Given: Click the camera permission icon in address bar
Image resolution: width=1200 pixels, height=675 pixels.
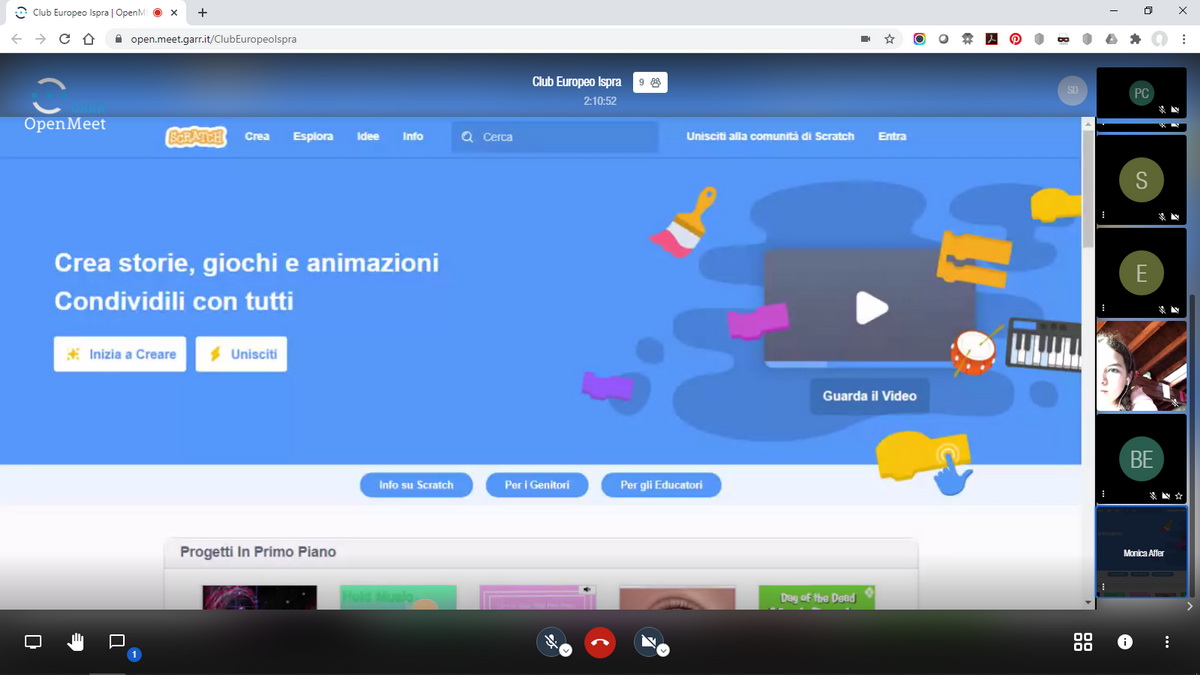Looking at the screenshot, I should pyautogui.click(x=865, y=39).
